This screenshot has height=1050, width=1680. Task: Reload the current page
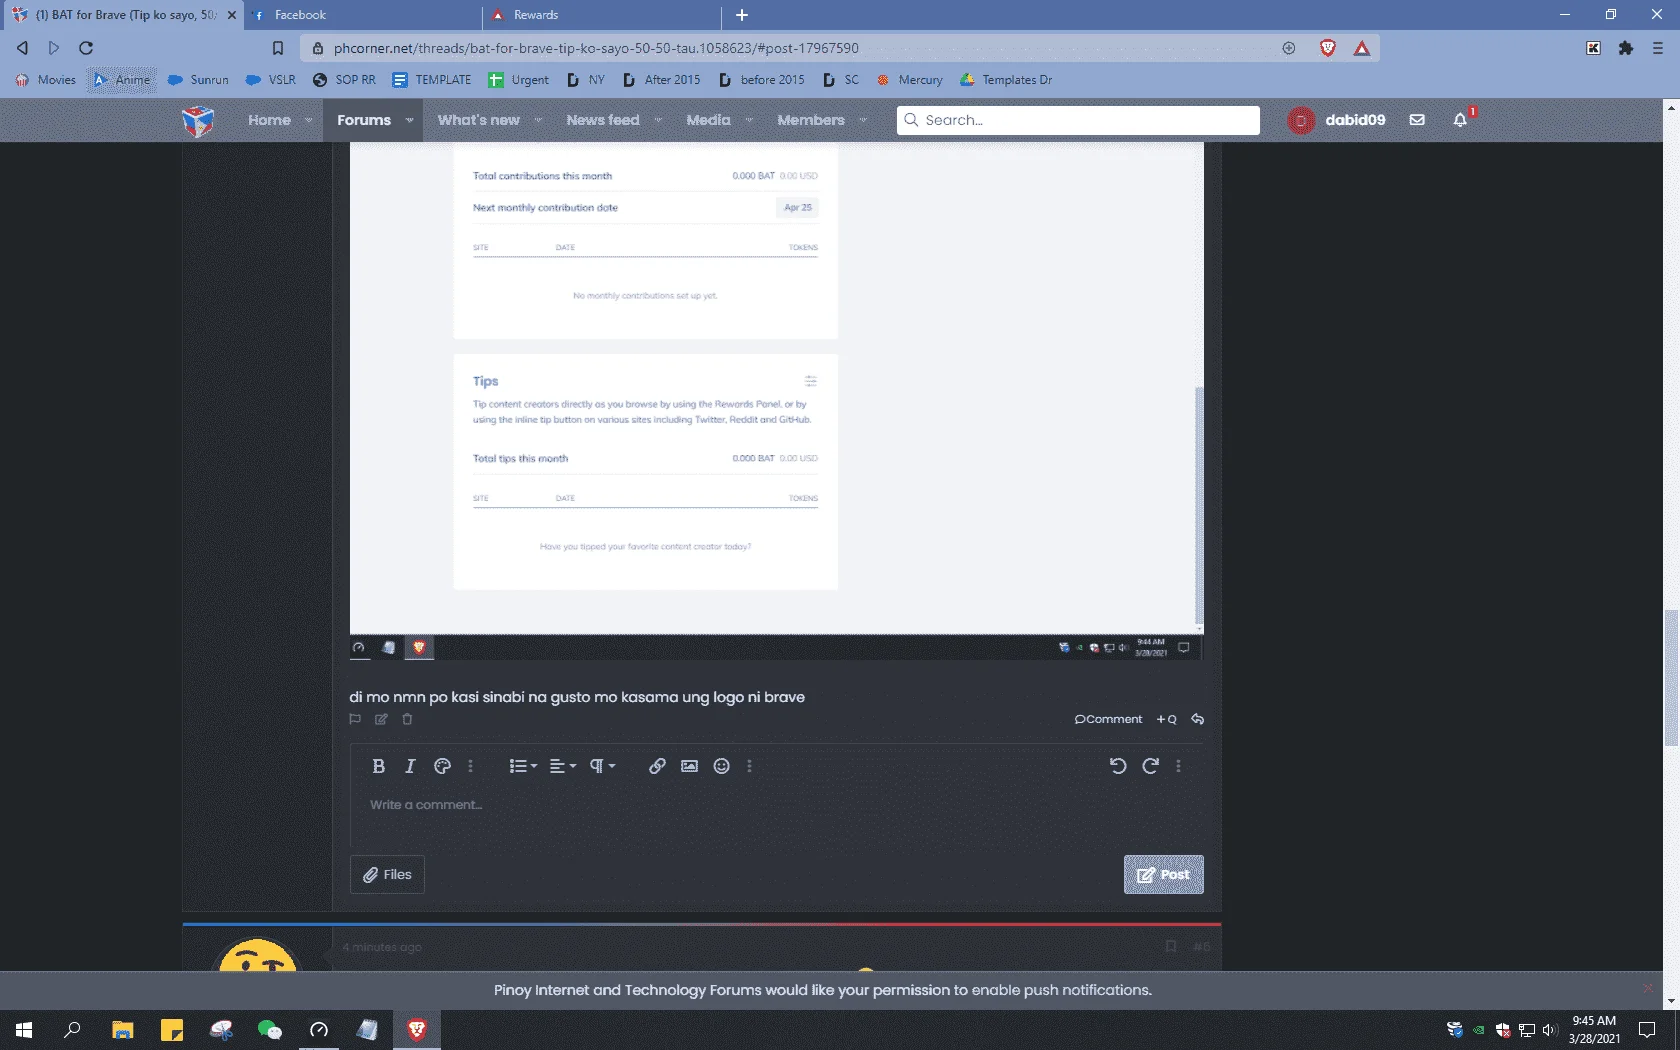(86, 48)
